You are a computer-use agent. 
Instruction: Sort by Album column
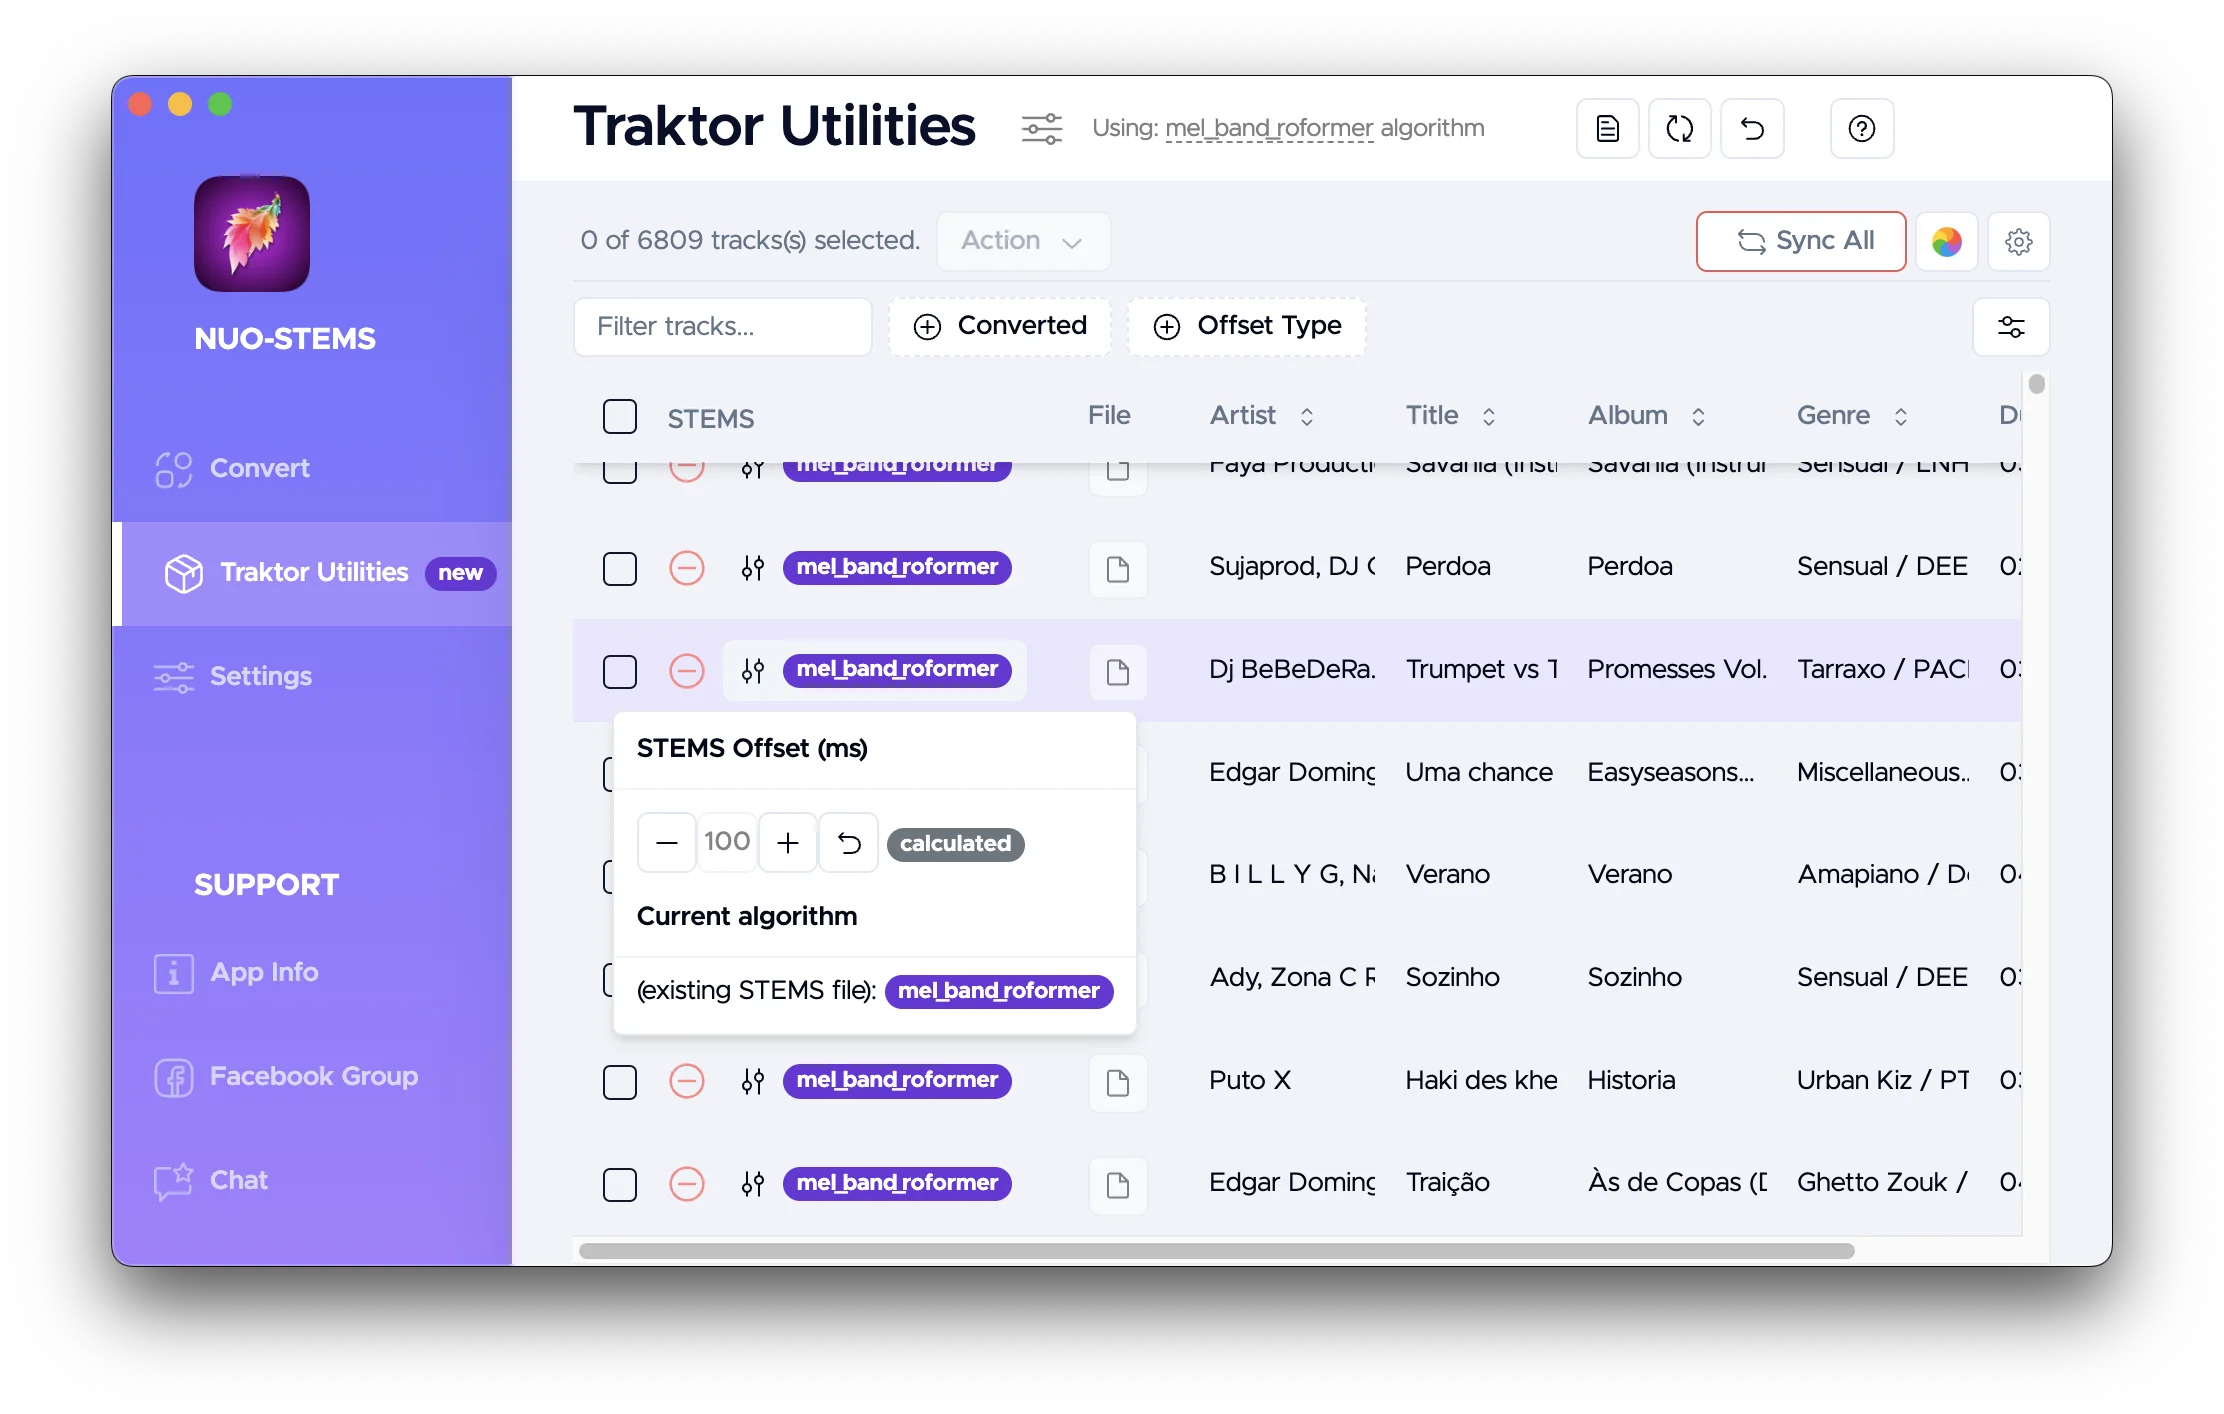pos(1646,416)
